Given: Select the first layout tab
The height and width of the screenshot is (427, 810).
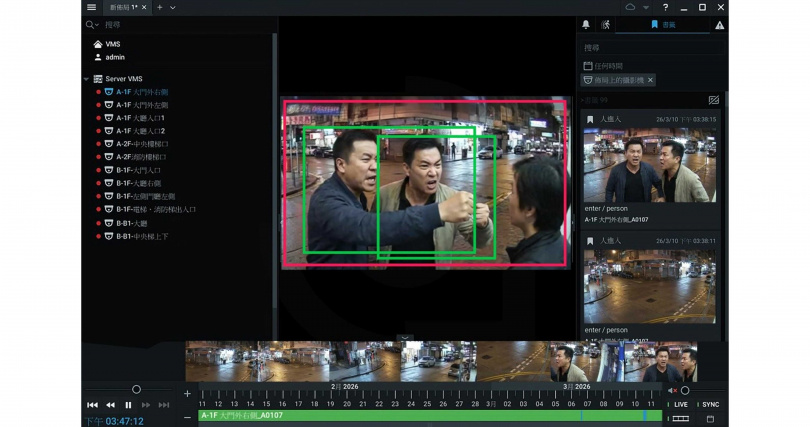Looking at the screenshot, I should coord(123,7).
